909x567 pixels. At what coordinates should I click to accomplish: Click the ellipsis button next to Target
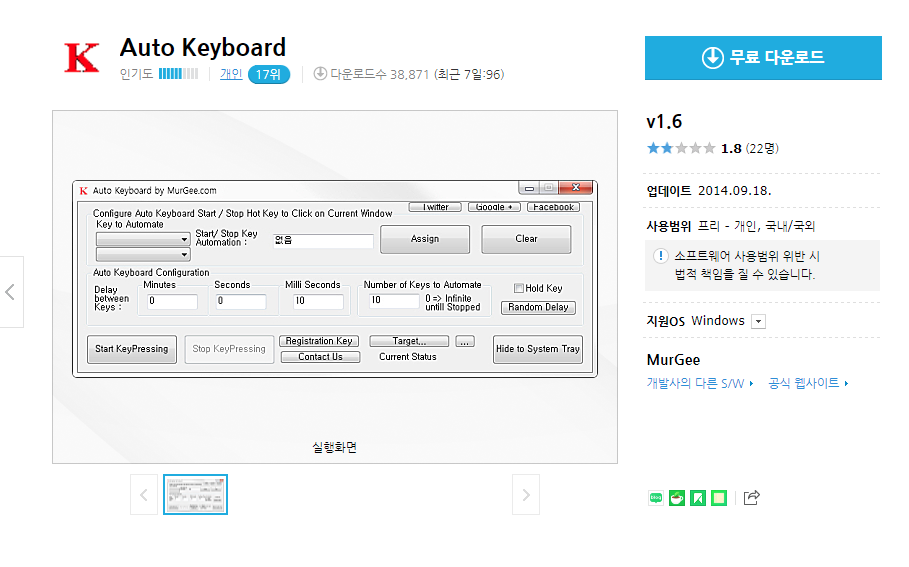click(465, 341)
